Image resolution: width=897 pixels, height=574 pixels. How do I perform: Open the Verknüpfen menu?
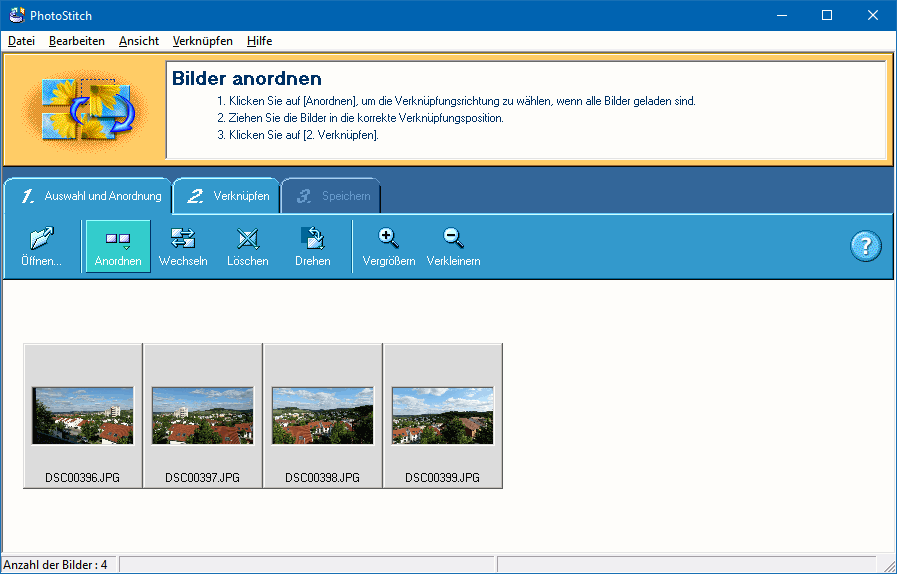coord(203,41)
